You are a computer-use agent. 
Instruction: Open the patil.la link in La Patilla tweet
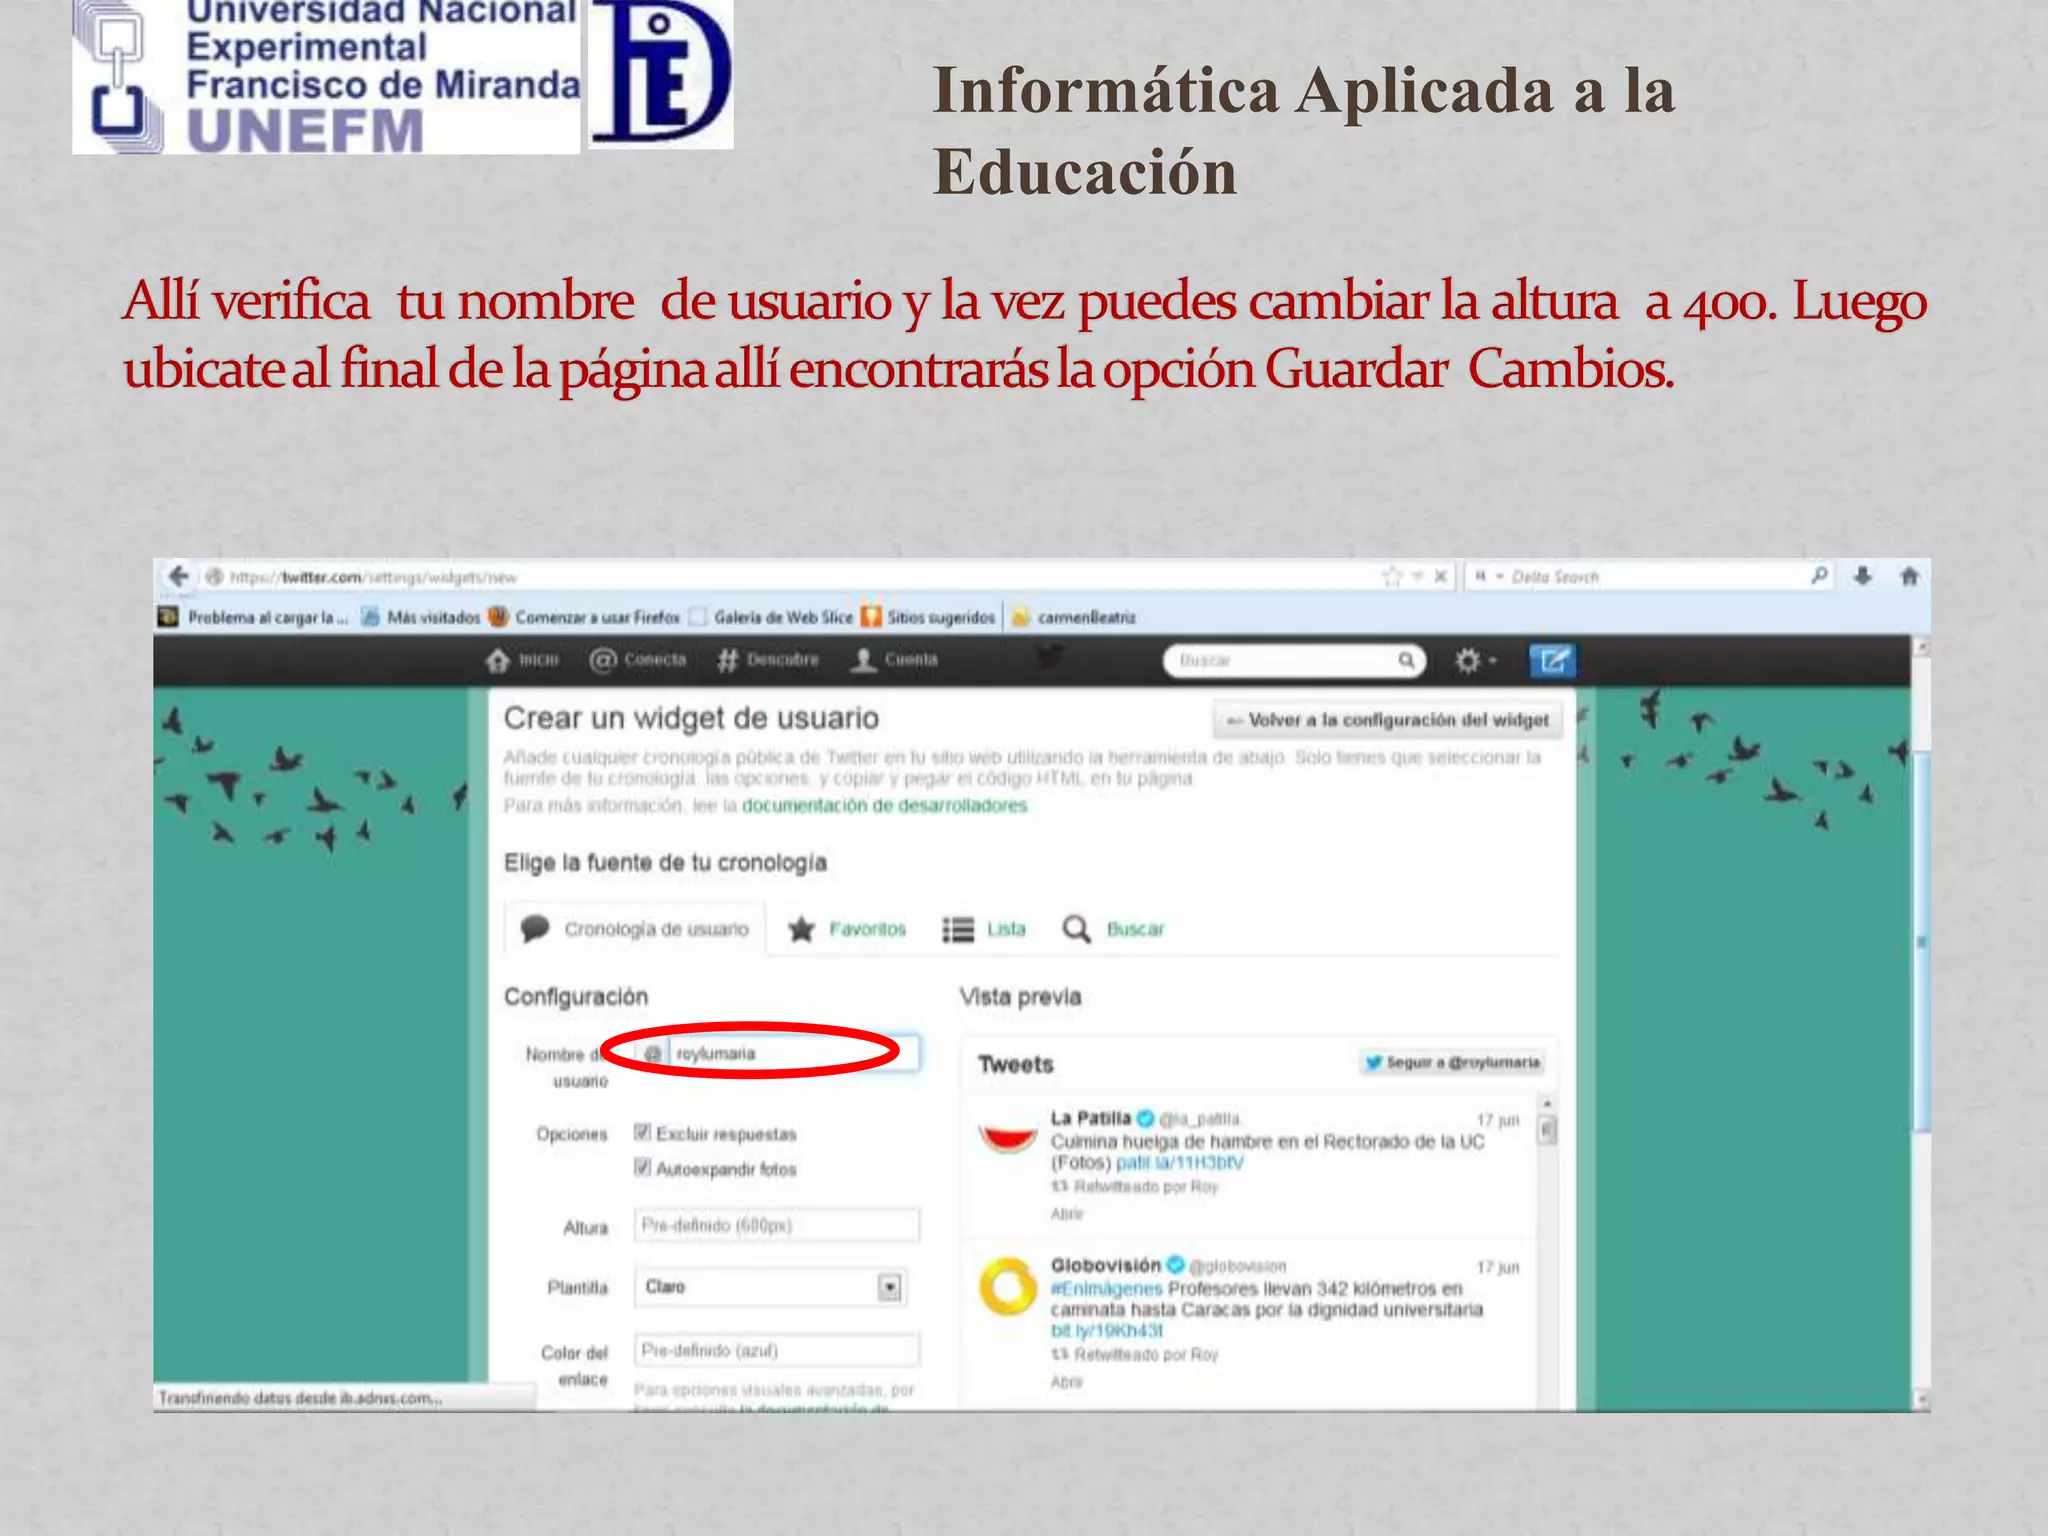pyautogui.click(x=1179, y=1163)
